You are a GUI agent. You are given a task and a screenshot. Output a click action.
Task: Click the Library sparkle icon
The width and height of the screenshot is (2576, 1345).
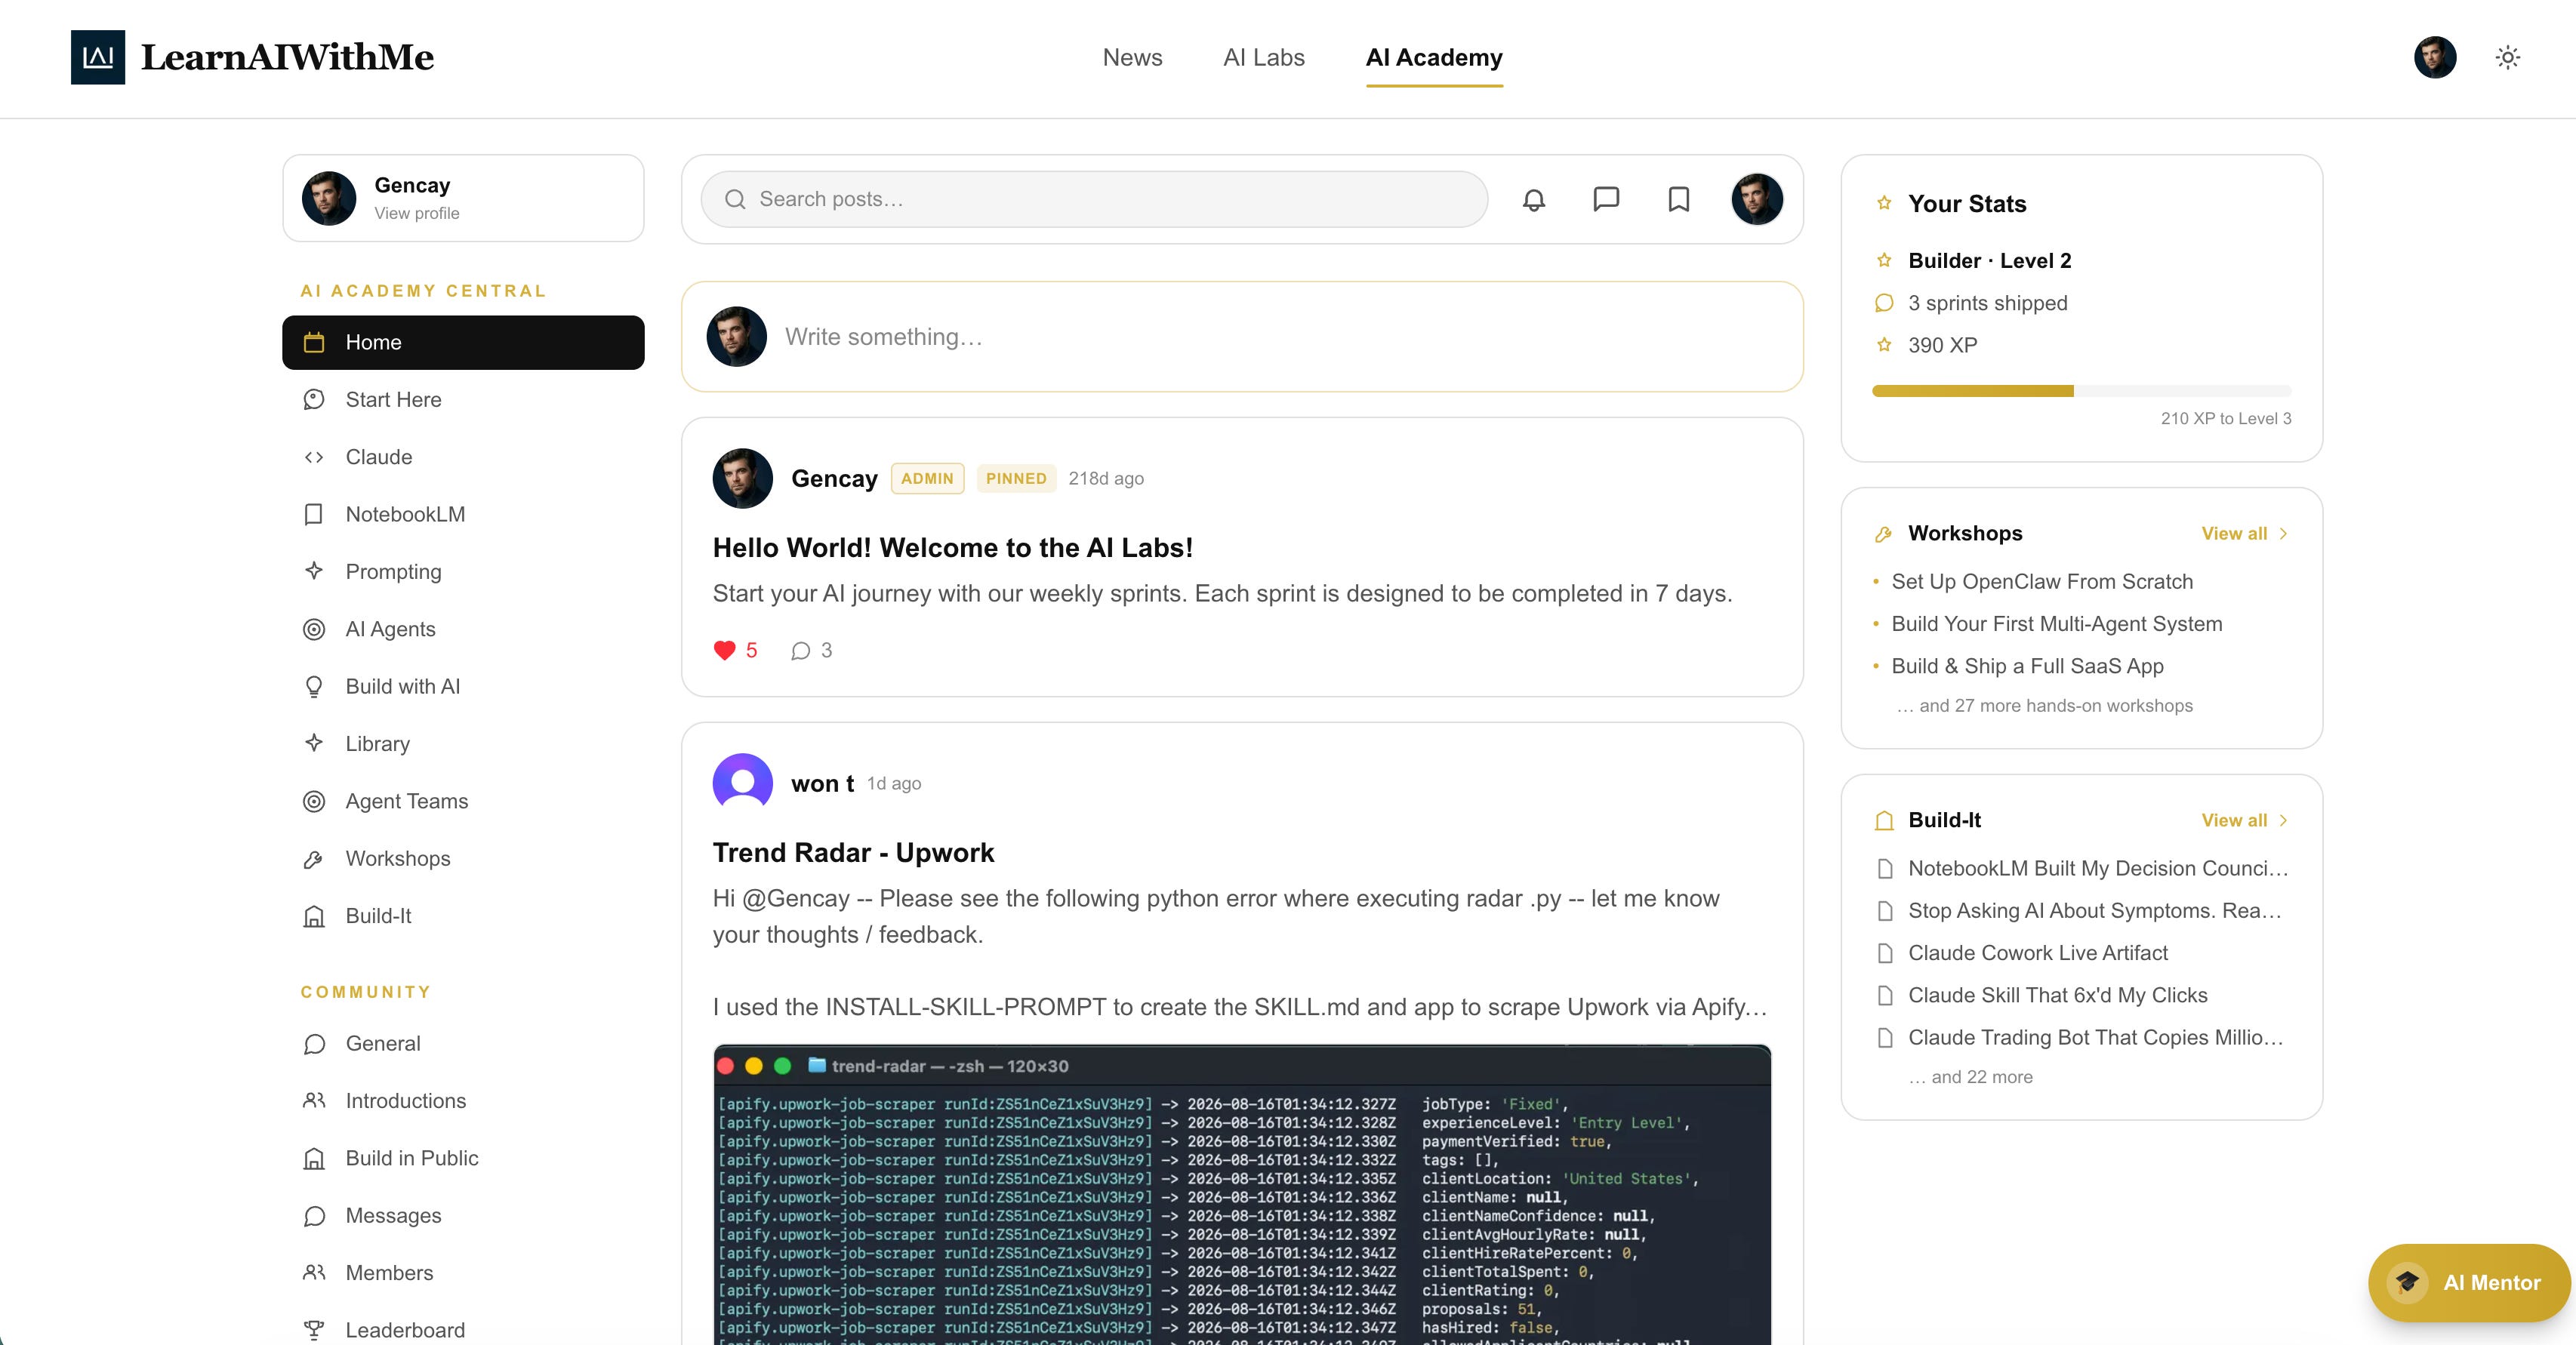pyautogui.click(x=314, y=743)
